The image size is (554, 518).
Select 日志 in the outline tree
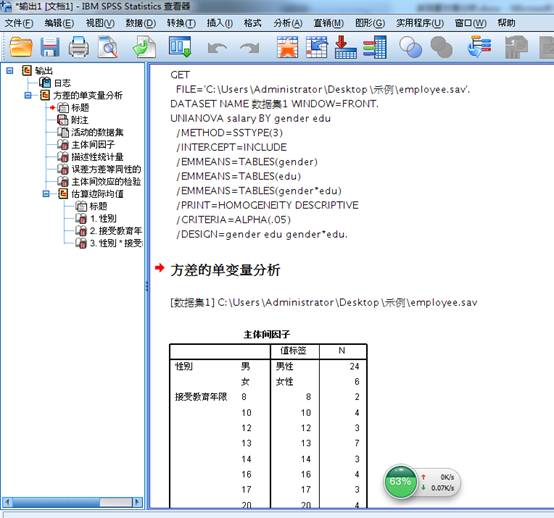tap(63, 83)
